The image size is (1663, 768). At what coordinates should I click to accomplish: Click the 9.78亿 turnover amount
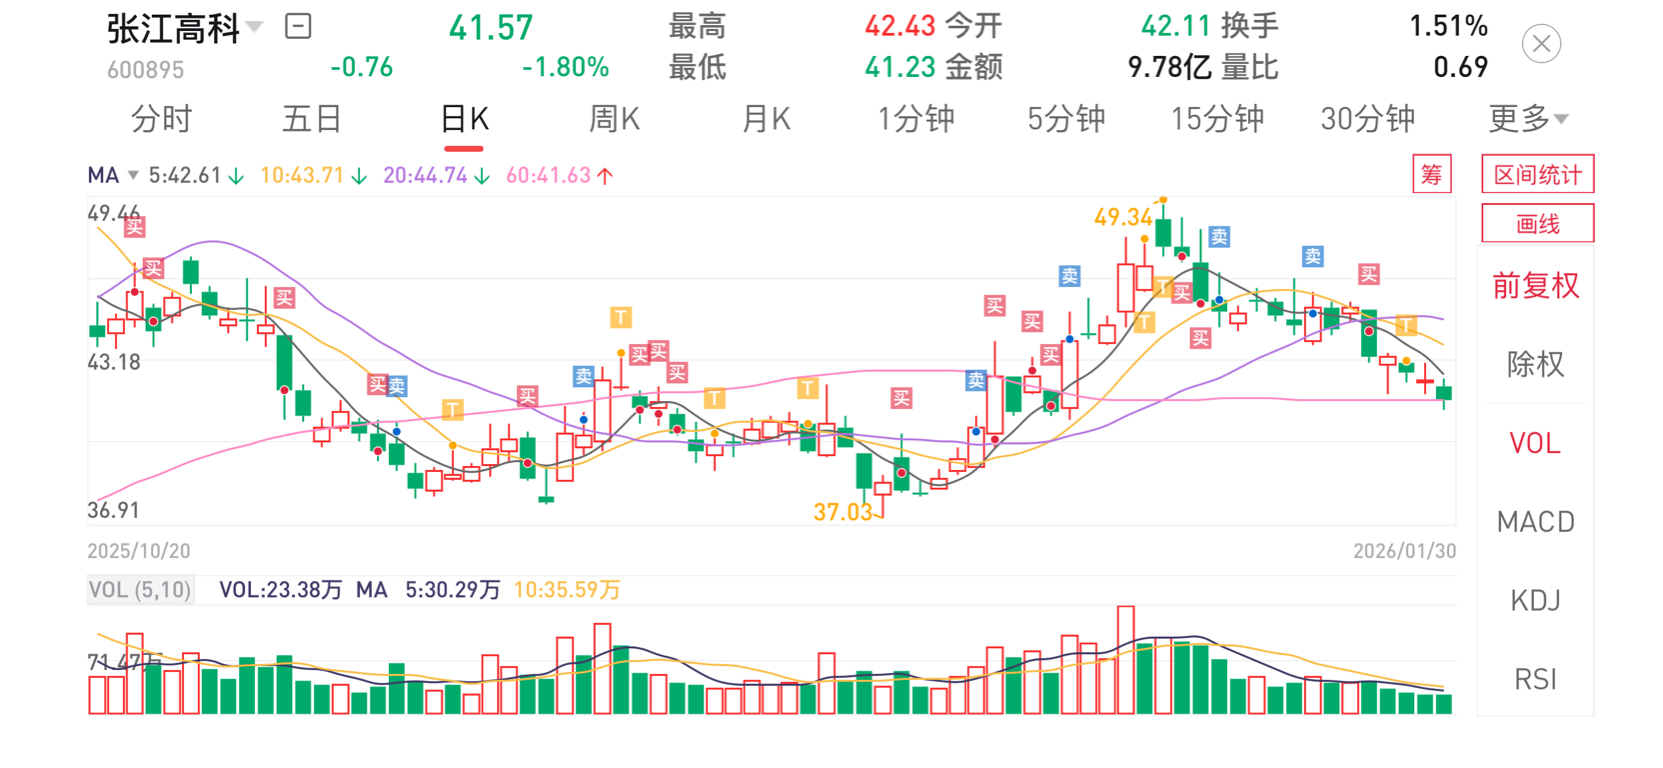click(1170, 67)
